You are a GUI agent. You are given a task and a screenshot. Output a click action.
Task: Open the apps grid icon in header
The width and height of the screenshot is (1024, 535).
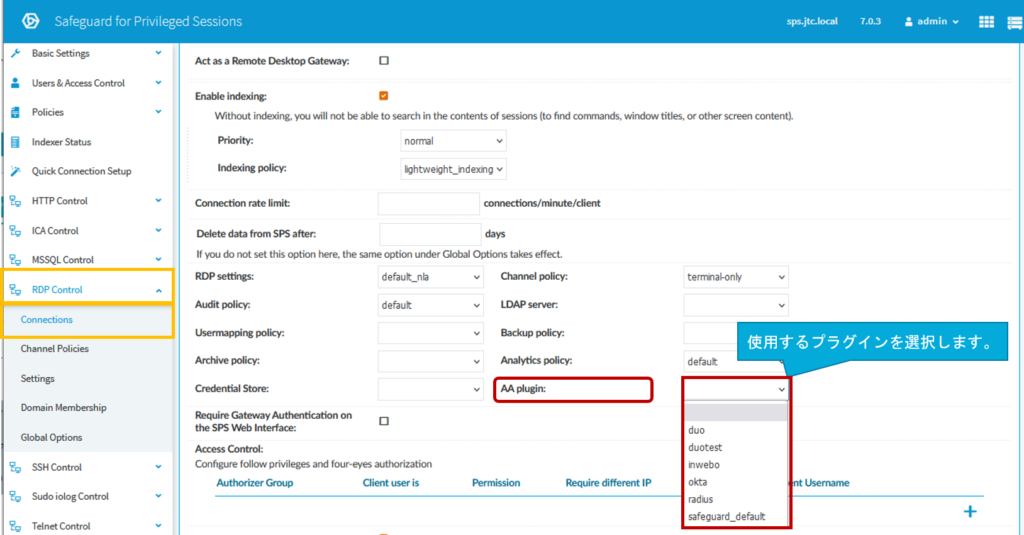(986, 22)
